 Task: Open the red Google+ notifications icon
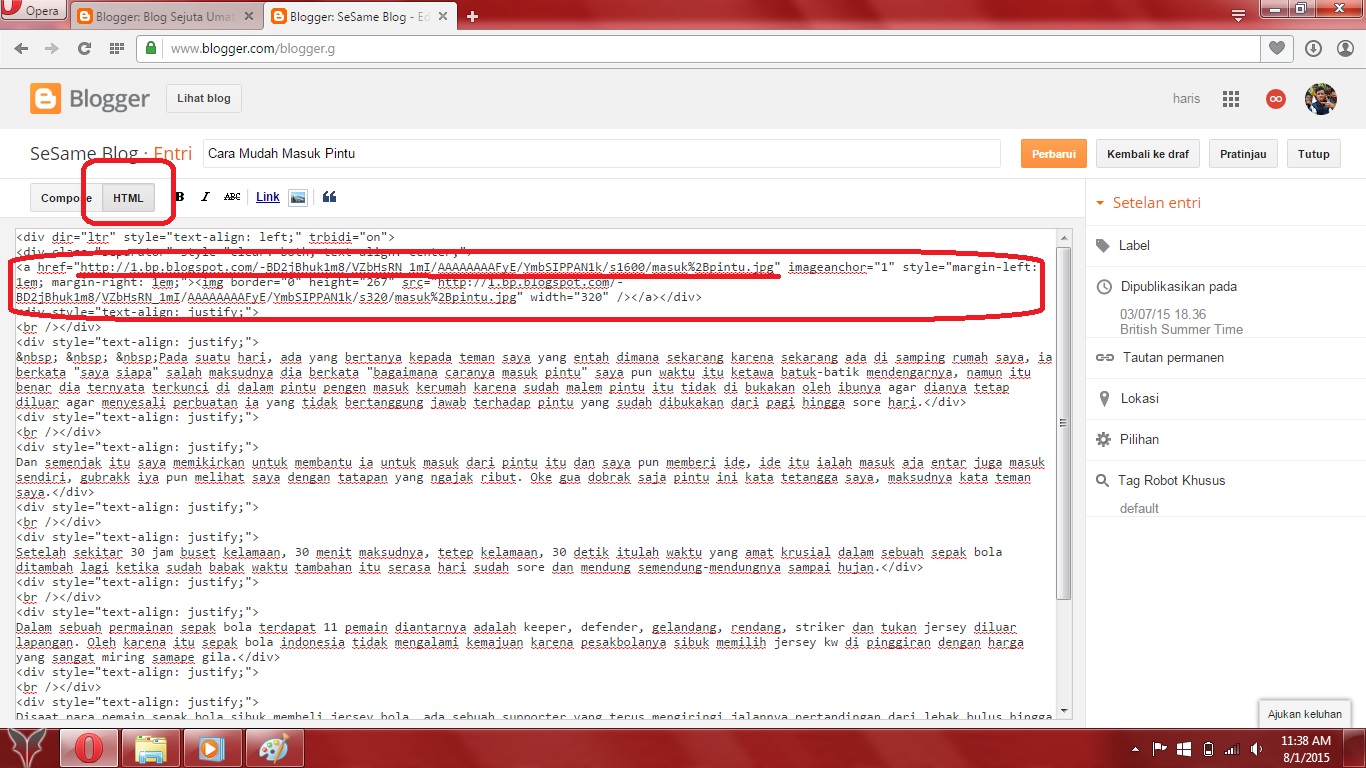click(1275, 99)
